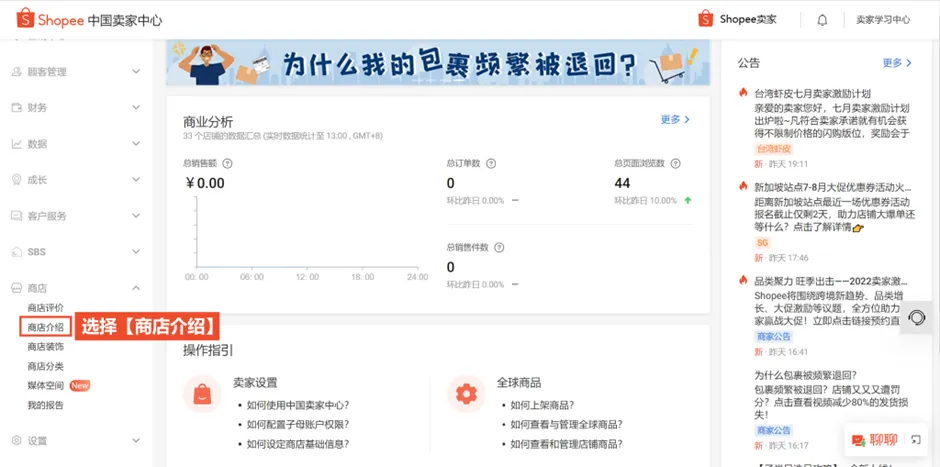Click help icon next to 总销售件数
Screen dimensions: 940x467
click(499, 248)
